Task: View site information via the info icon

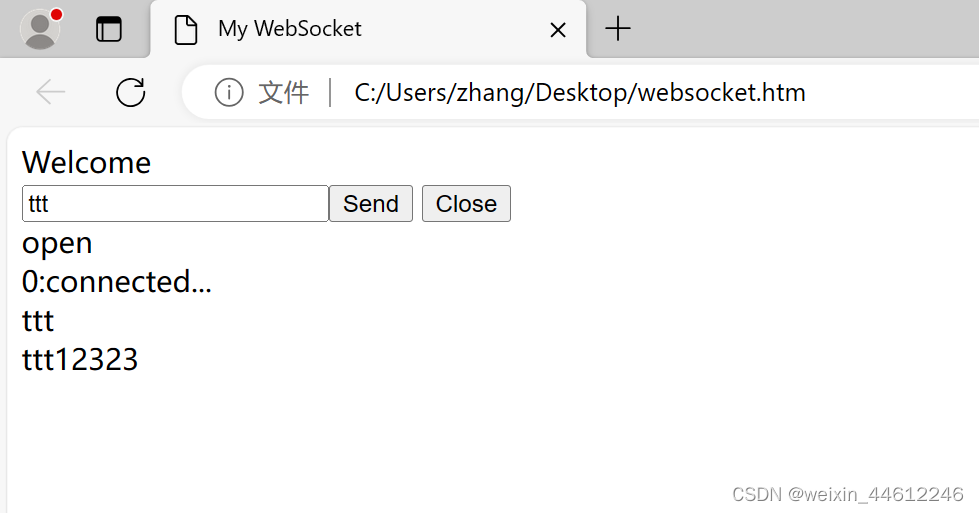Action: pos(229,93)
